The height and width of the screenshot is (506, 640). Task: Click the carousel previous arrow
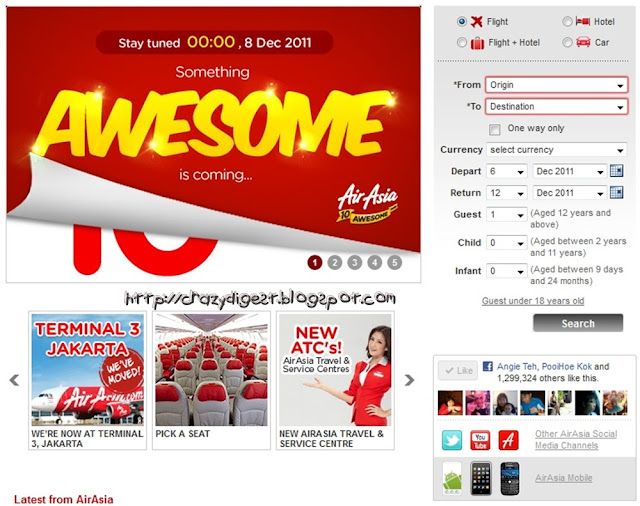pyautogui.click(x=14, y=380)
